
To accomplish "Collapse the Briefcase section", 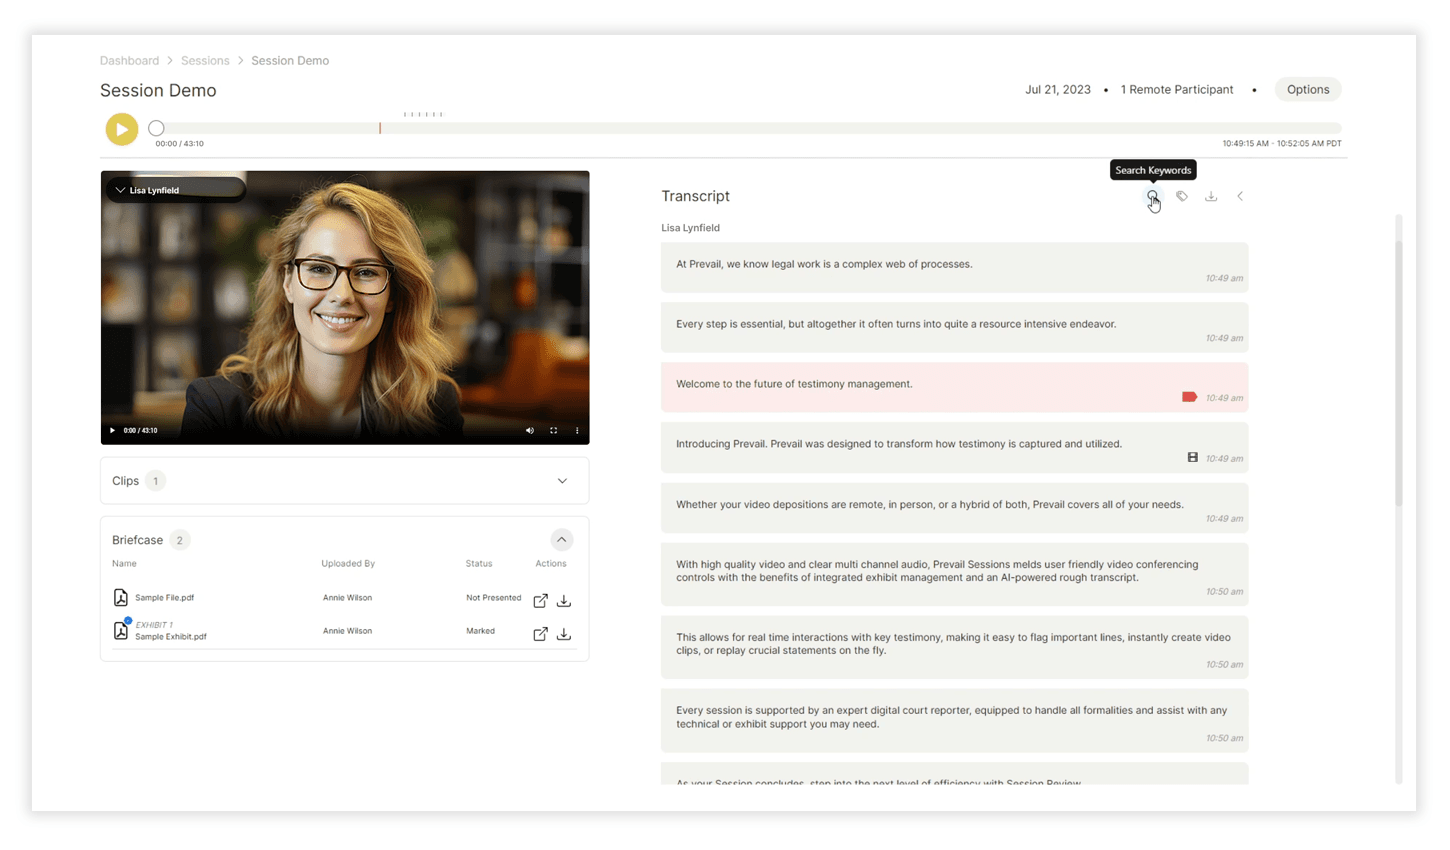I will click(x=562, y=540).
